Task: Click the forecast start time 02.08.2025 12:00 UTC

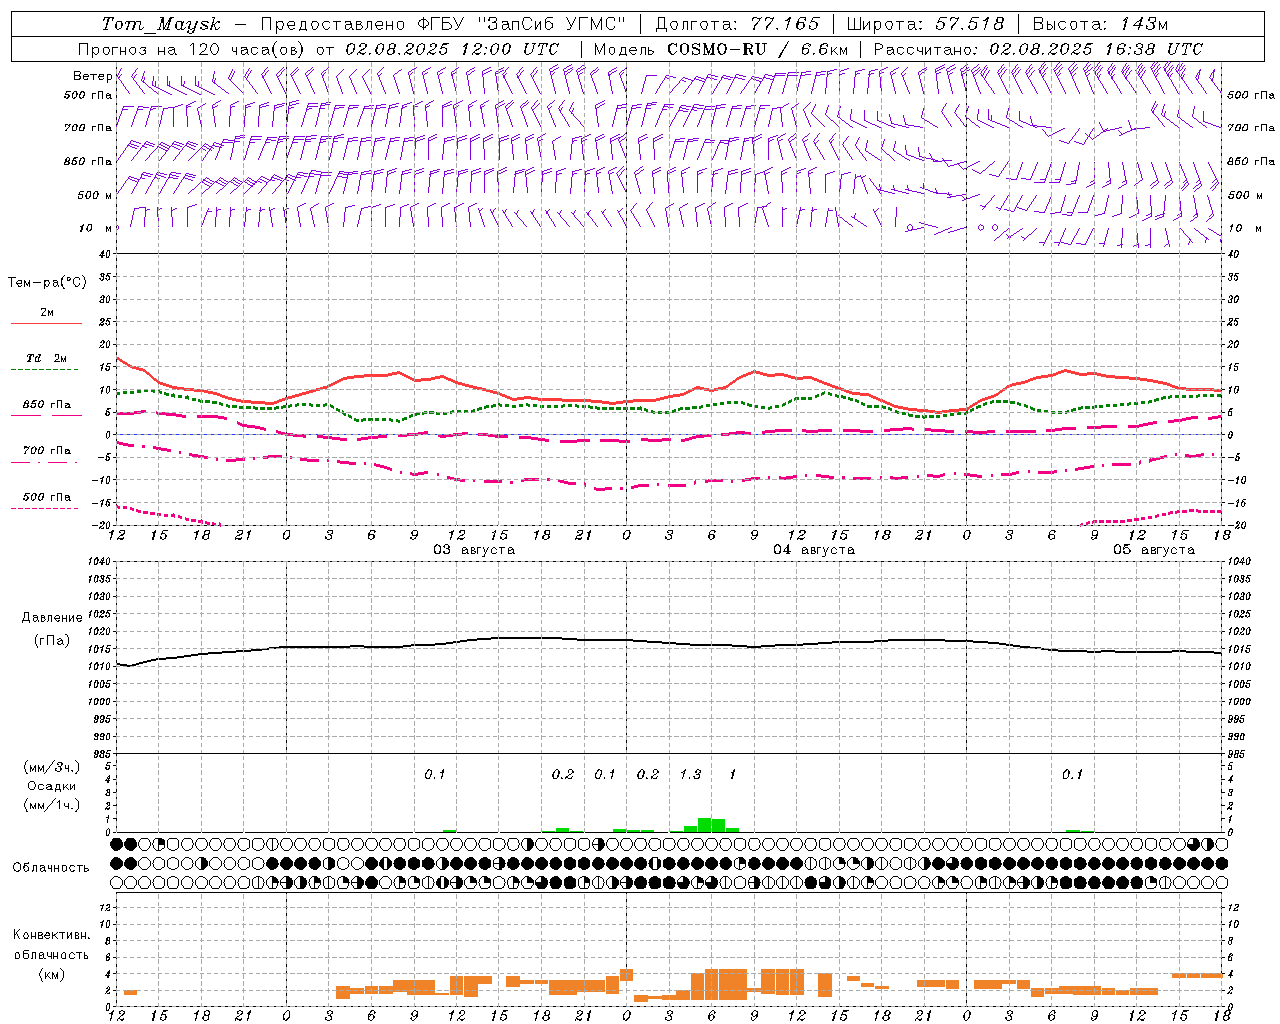Action: point(452,49)
